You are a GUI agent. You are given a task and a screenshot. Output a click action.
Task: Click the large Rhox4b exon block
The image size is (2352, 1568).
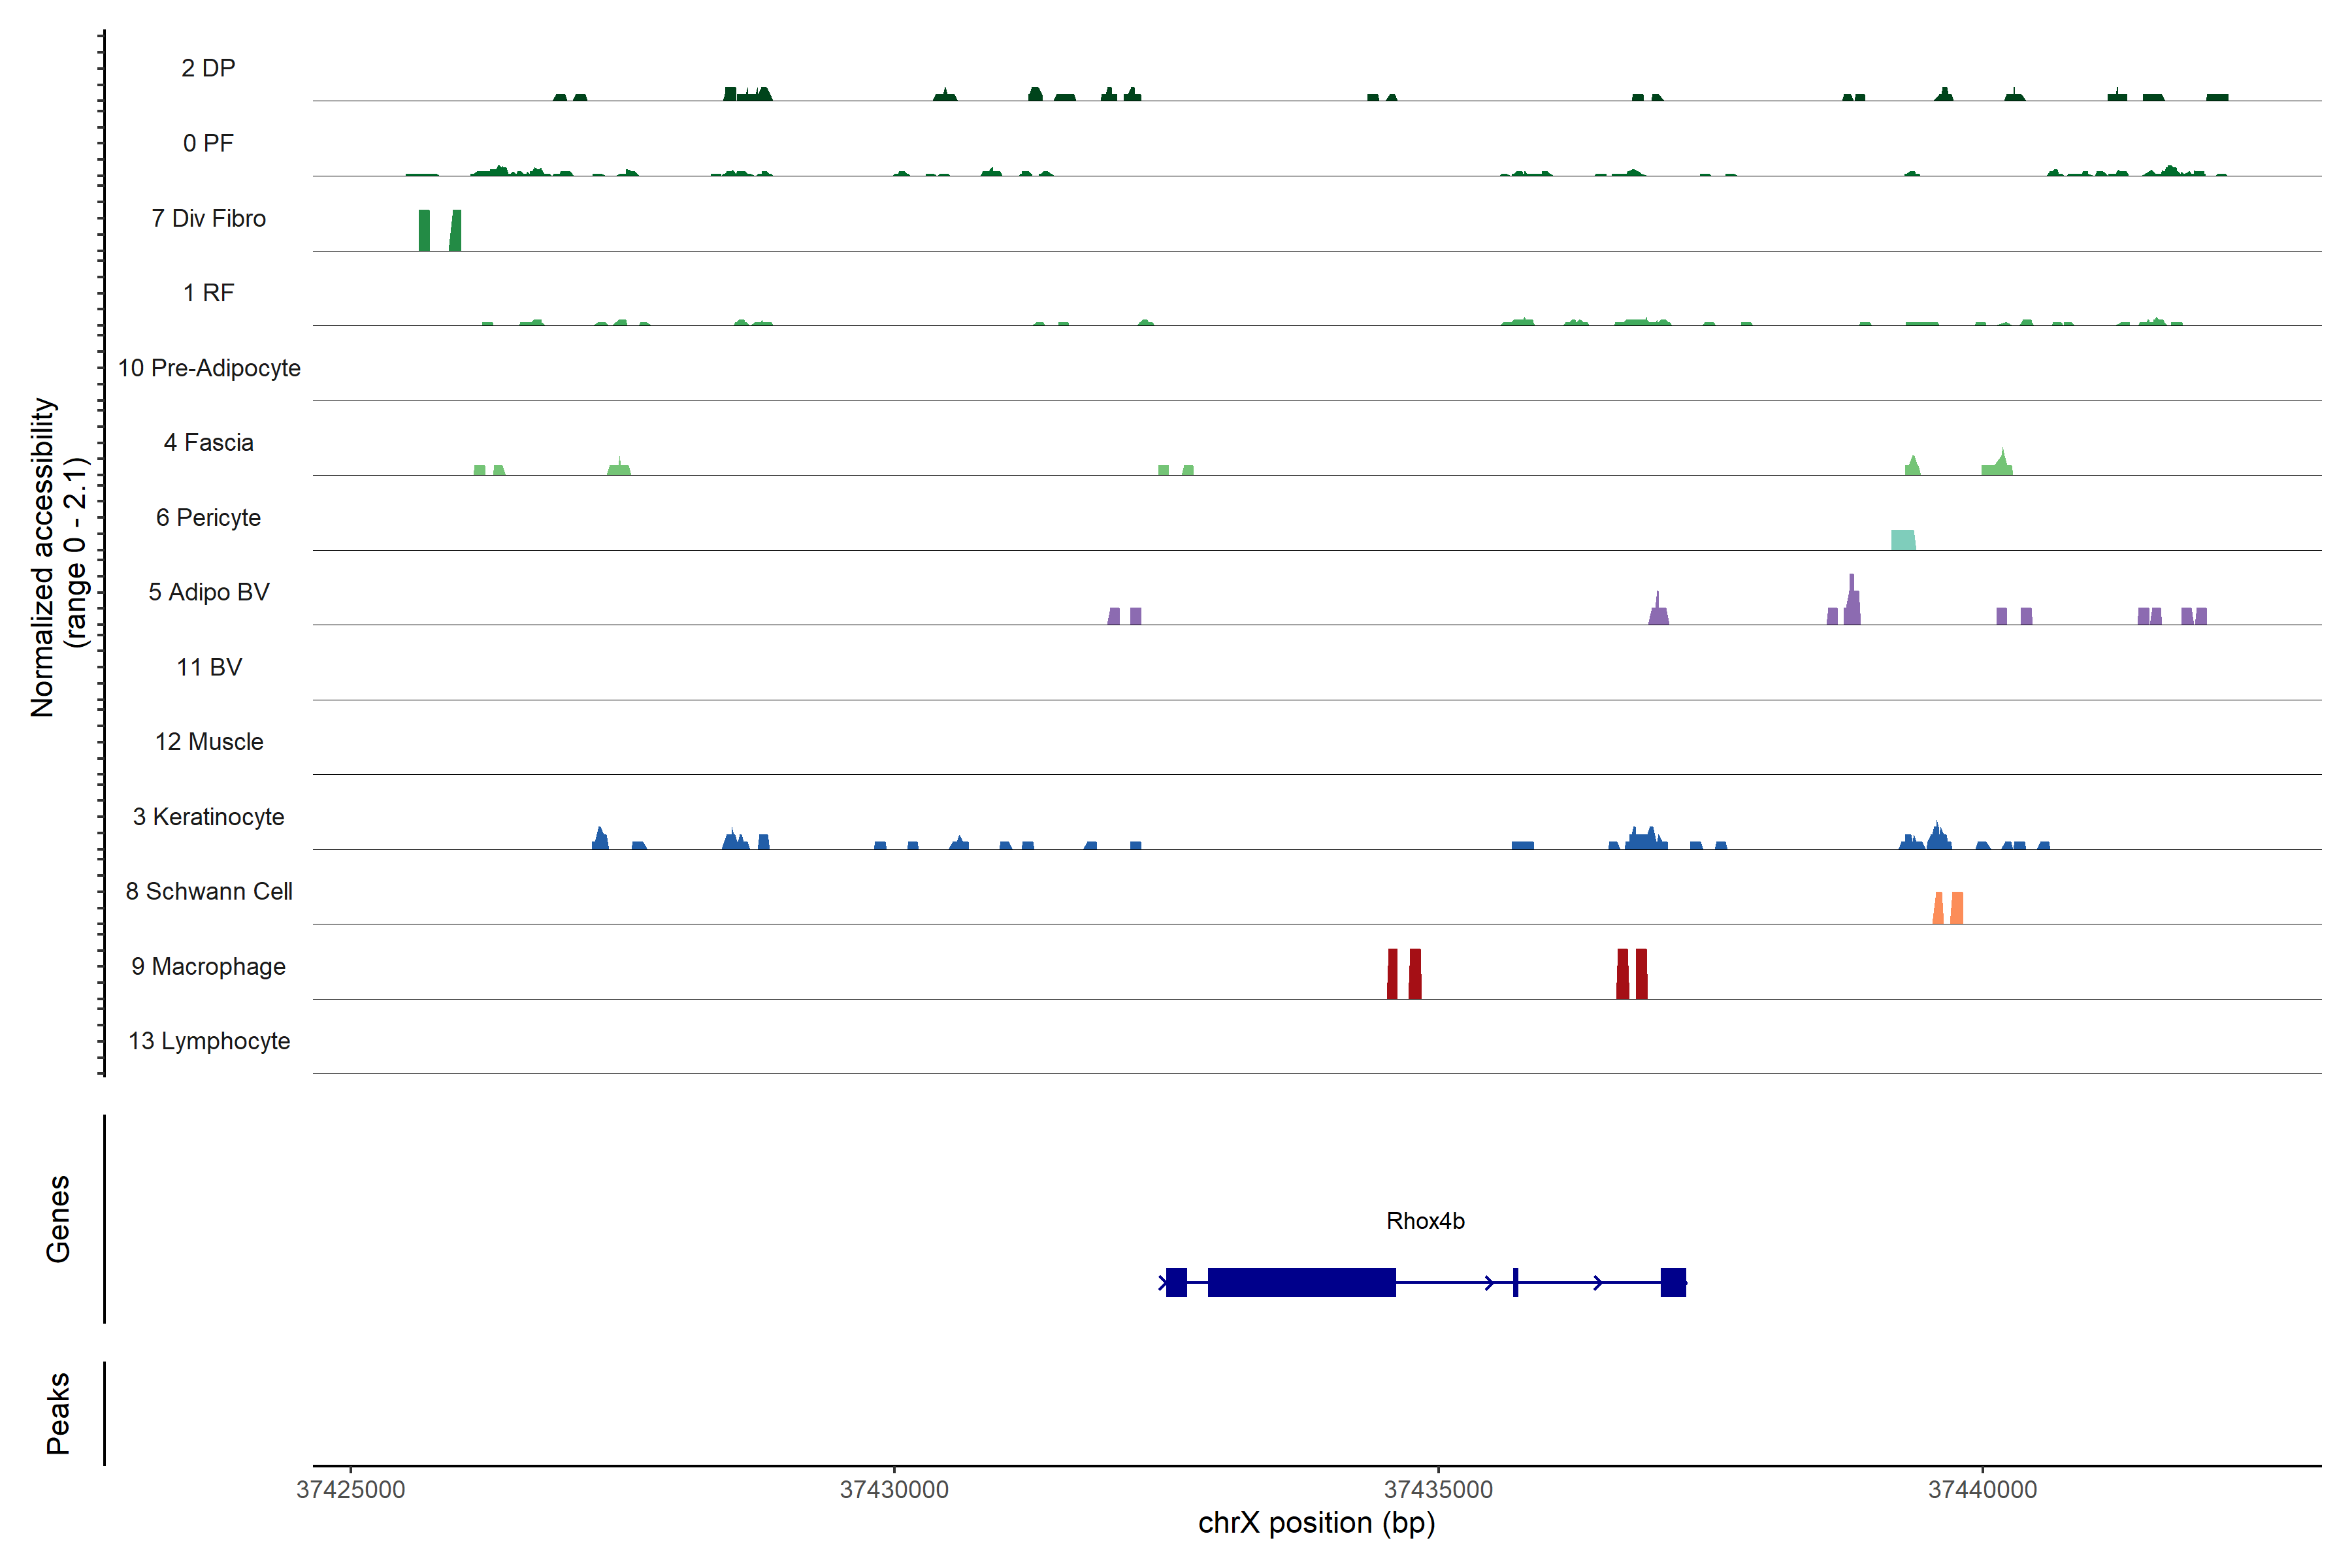tap(1301, 1282)
